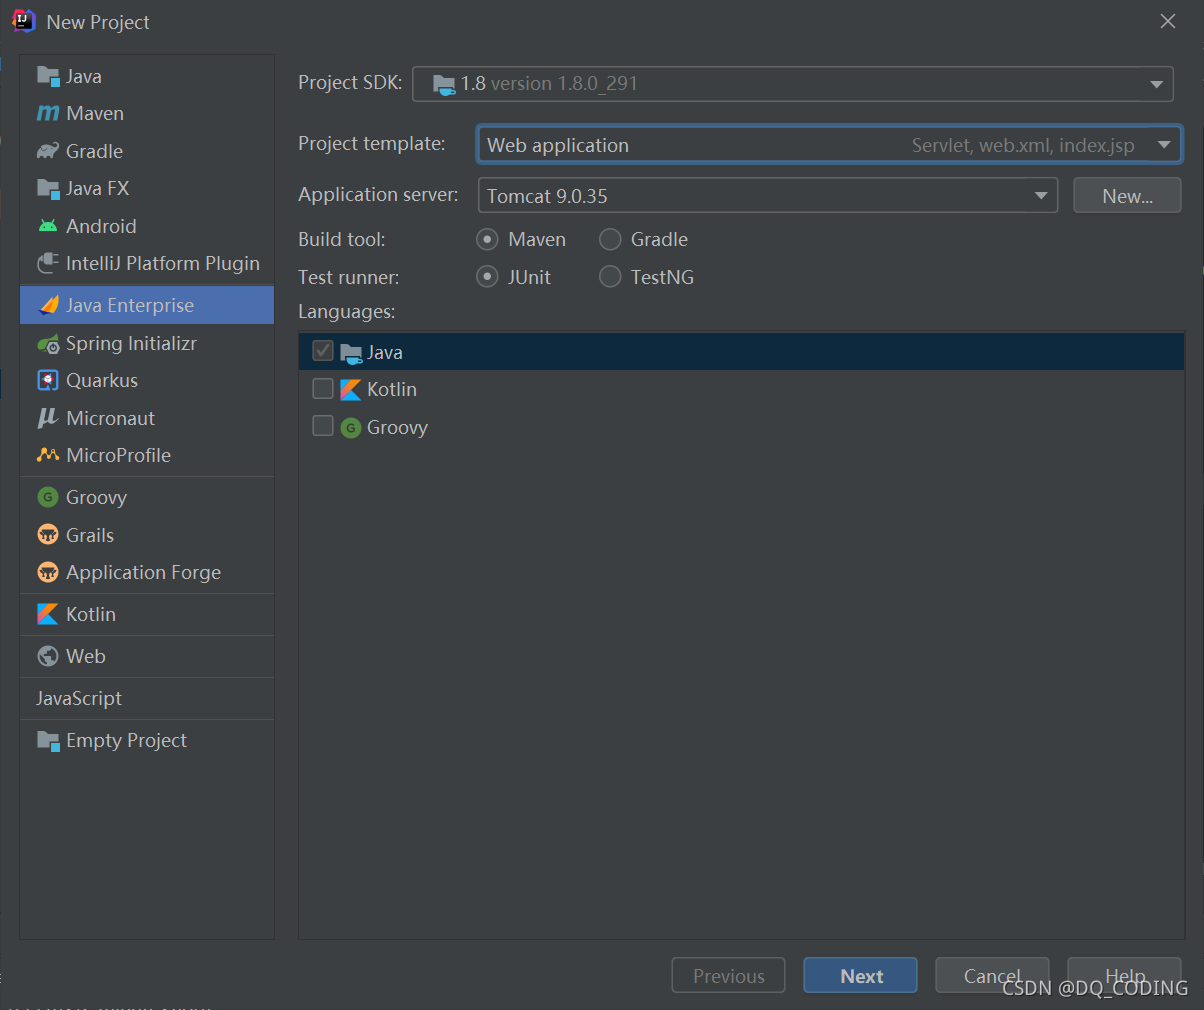Click 'Groovy' text in Languages list
The height and width of the screenshot is (1010, 1204).
coord(397,428)
